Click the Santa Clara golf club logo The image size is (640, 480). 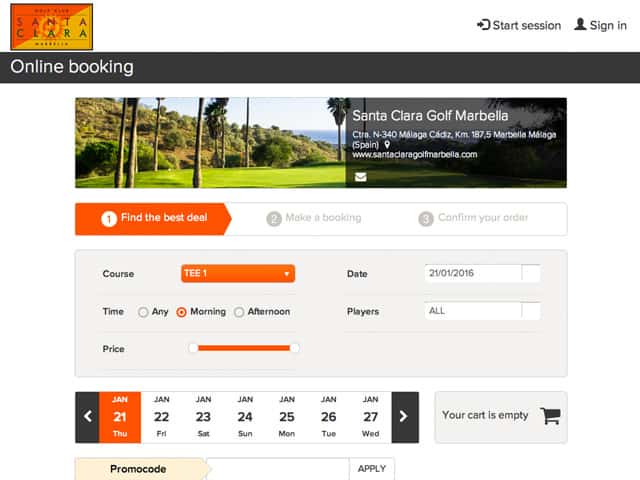(x=51, y=27)
